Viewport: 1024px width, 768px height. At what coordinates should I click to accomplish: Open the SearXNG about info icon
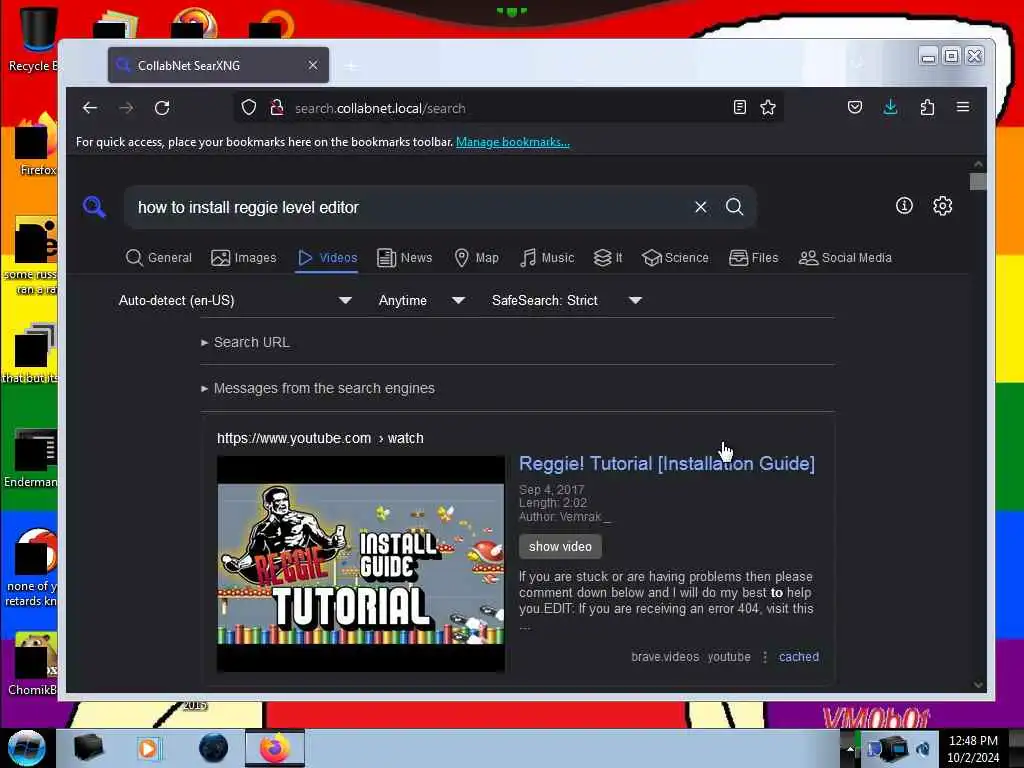coord(904,206)
